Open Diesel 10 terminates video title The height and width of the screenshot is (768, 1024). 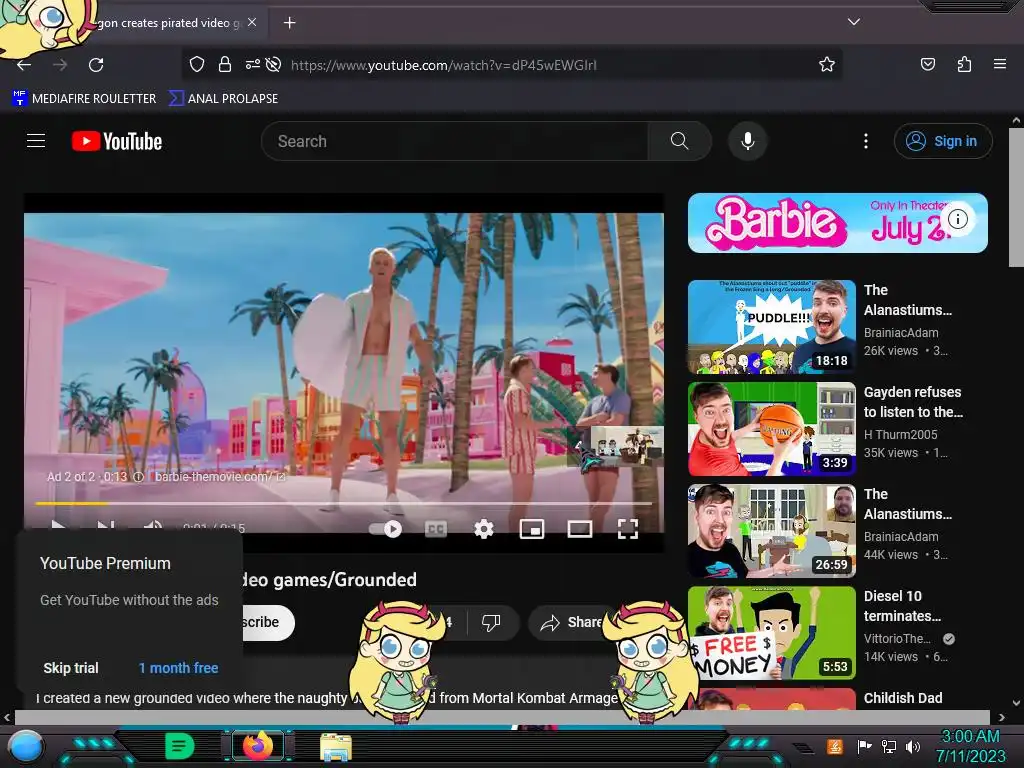click(903, 605)
